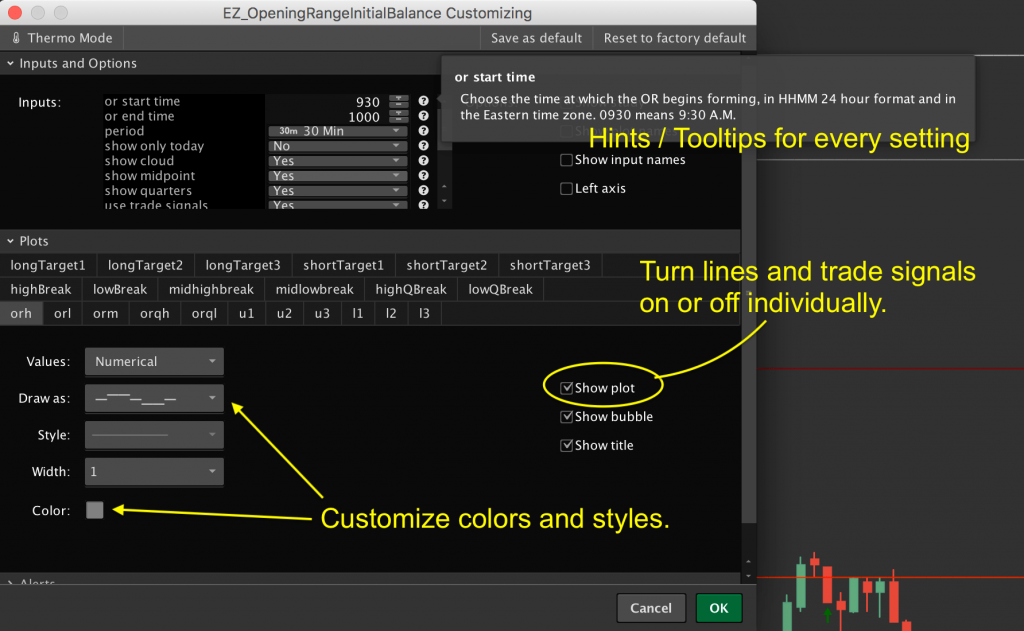Collapse the Plots section

(x=10, y=240)
